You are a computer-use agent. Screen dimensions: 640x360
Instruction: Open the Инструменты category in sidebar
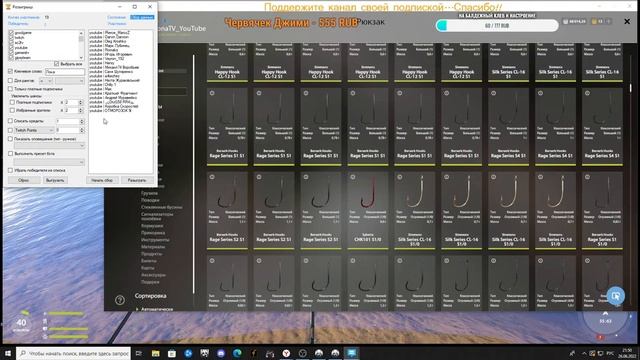click(x=155, y=240)
